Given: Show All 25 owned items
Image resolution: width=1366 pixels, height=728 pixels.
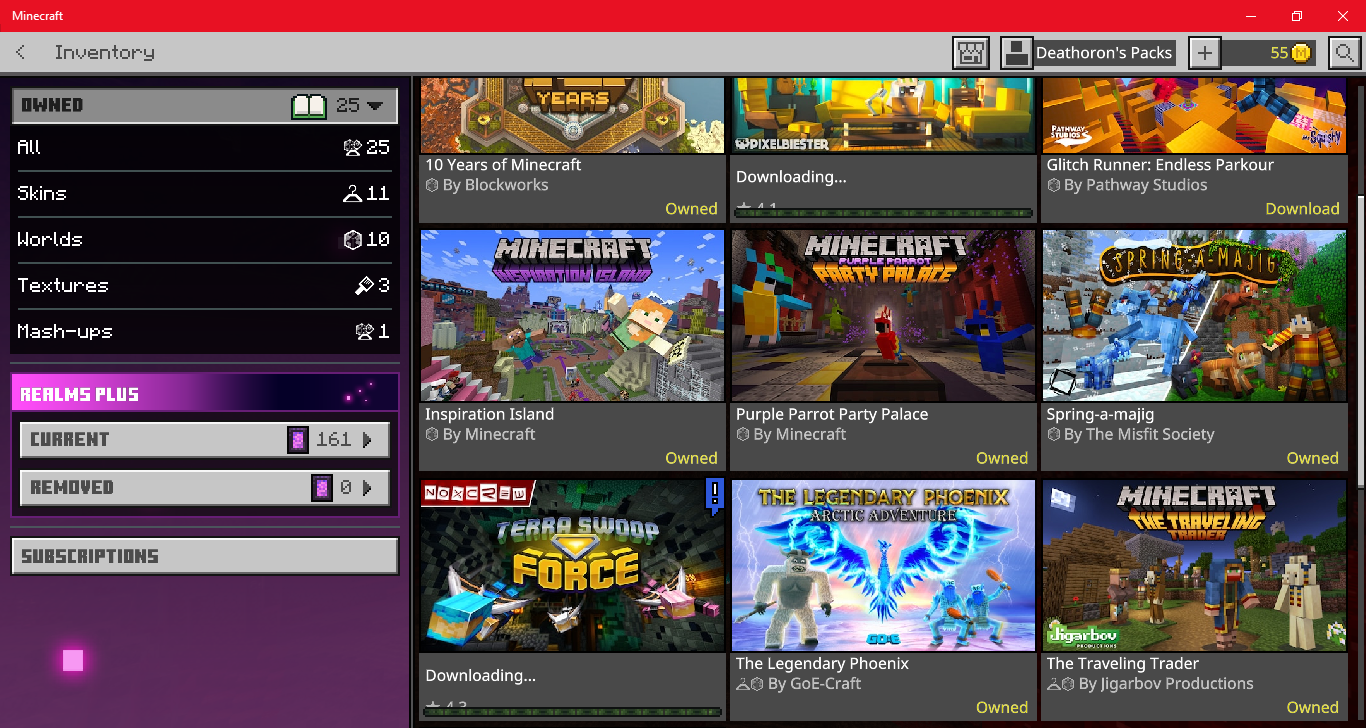Looking at the screenshot, I should point(204,147).
